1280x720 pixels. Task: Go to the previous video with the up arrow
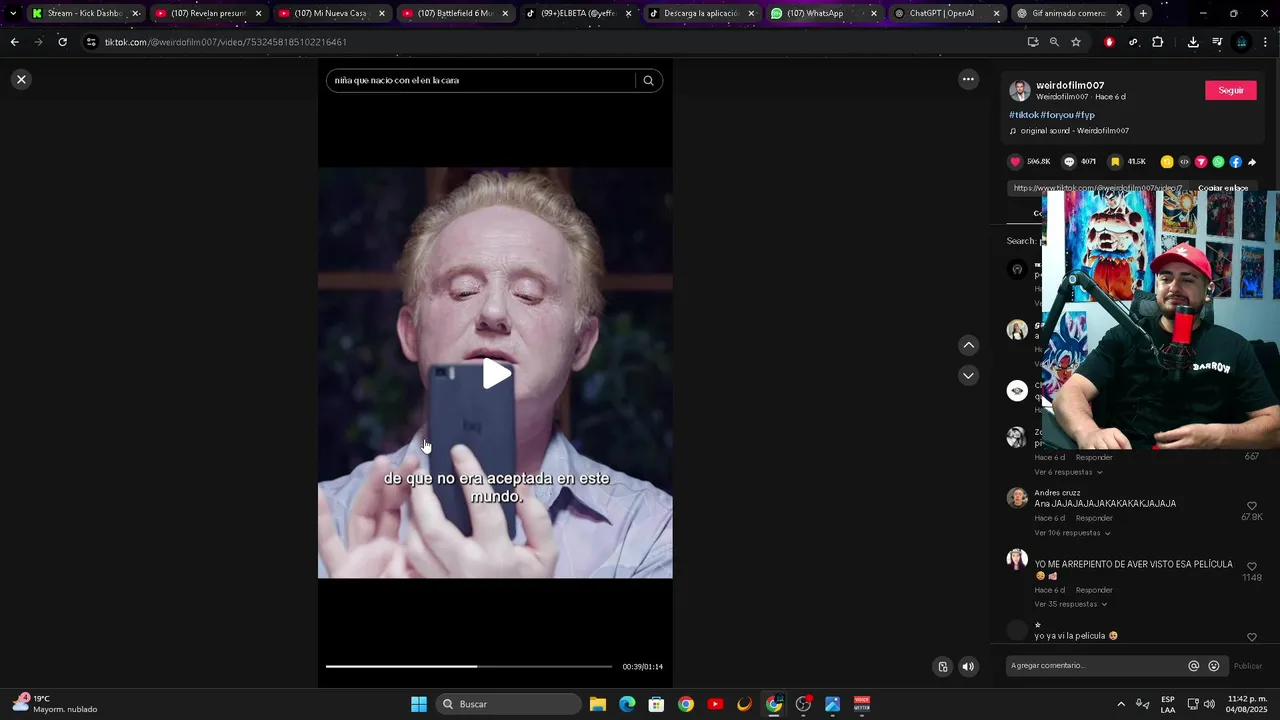968,345
